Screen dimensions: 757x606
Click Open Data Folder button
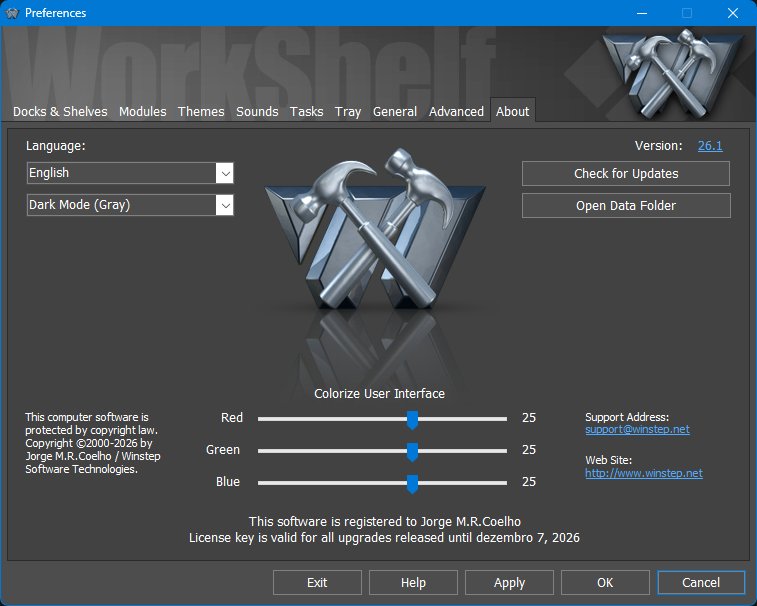tap(626, 206)
